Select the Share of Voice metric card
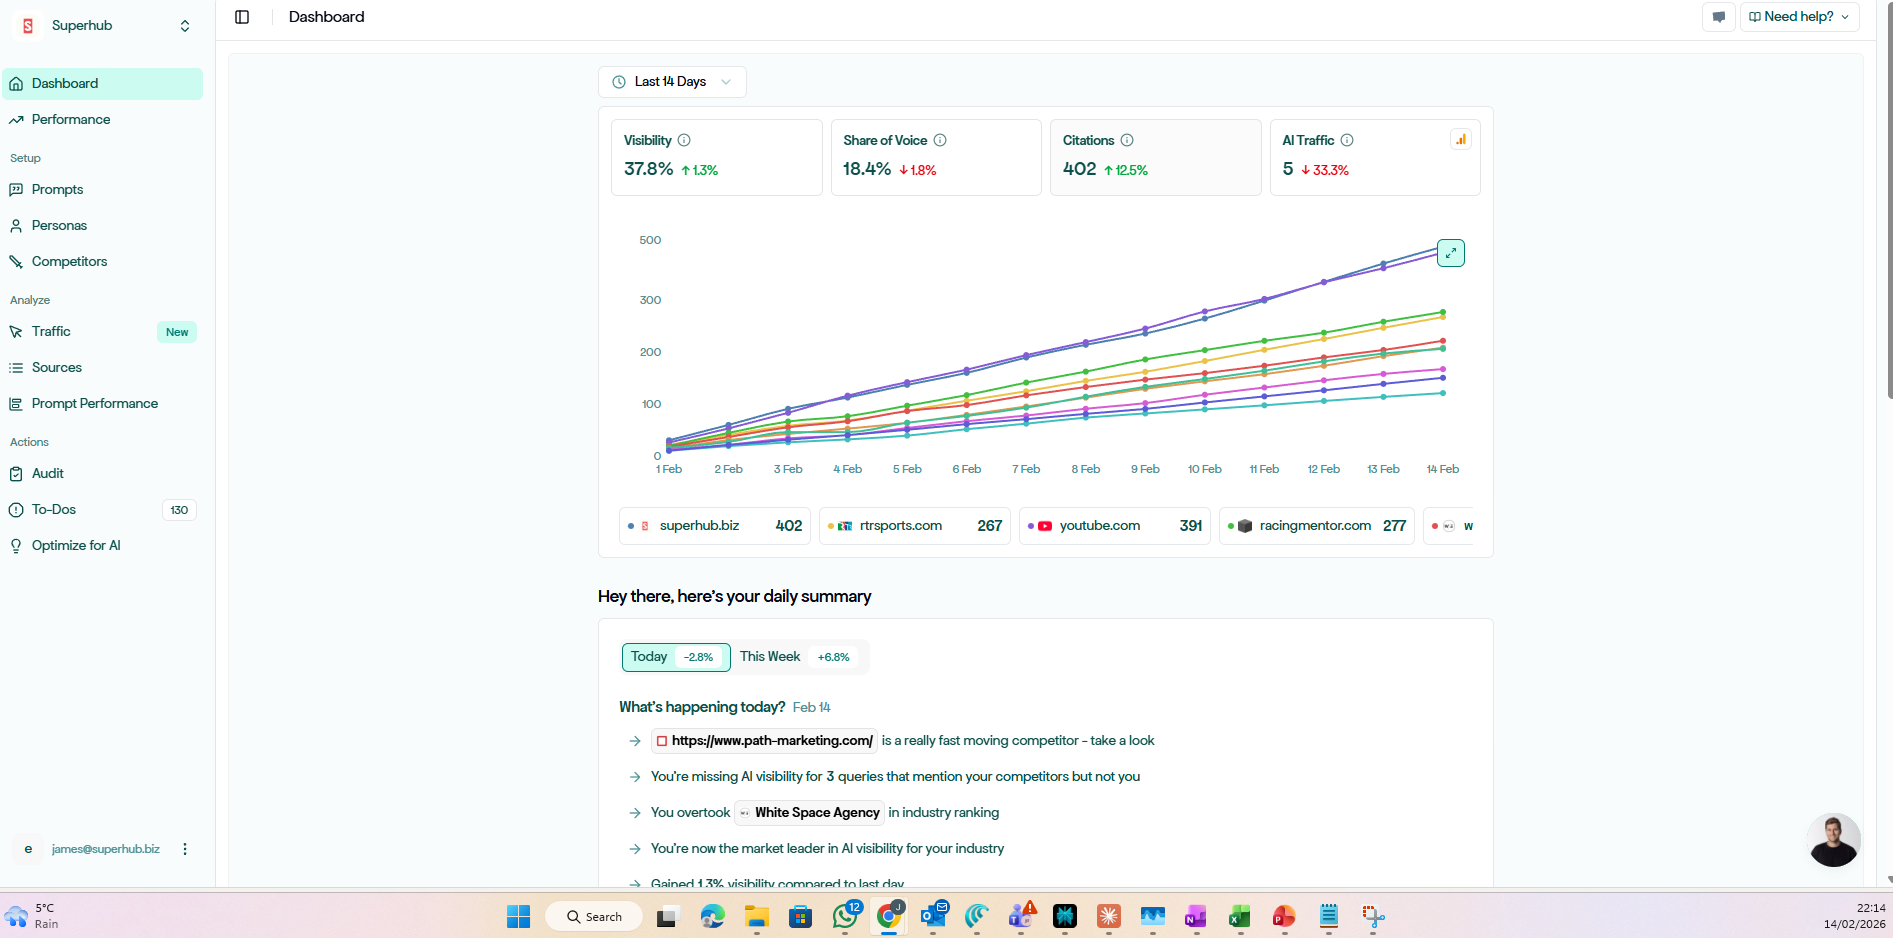1893x938 pixels. coord(936,157)
